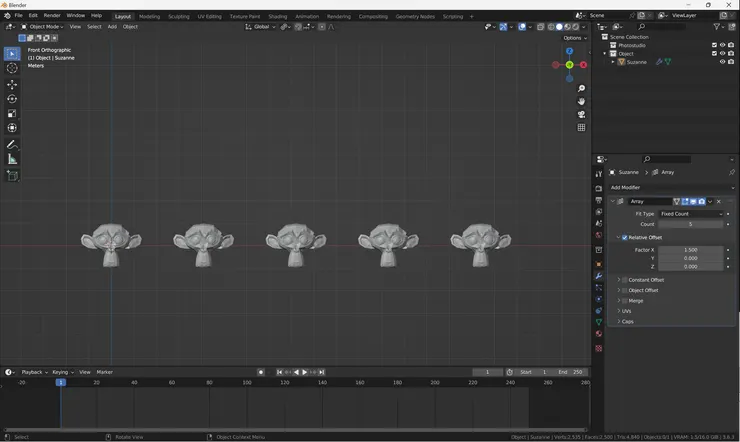Play the animation forward

coord(305,372)
